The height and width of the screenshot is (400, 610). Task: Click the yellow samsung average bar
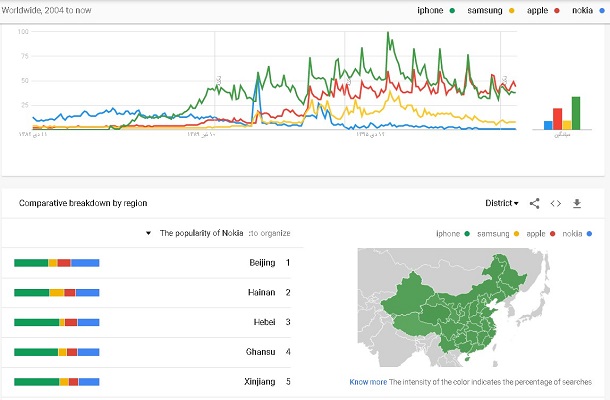(x=567, y=125)
